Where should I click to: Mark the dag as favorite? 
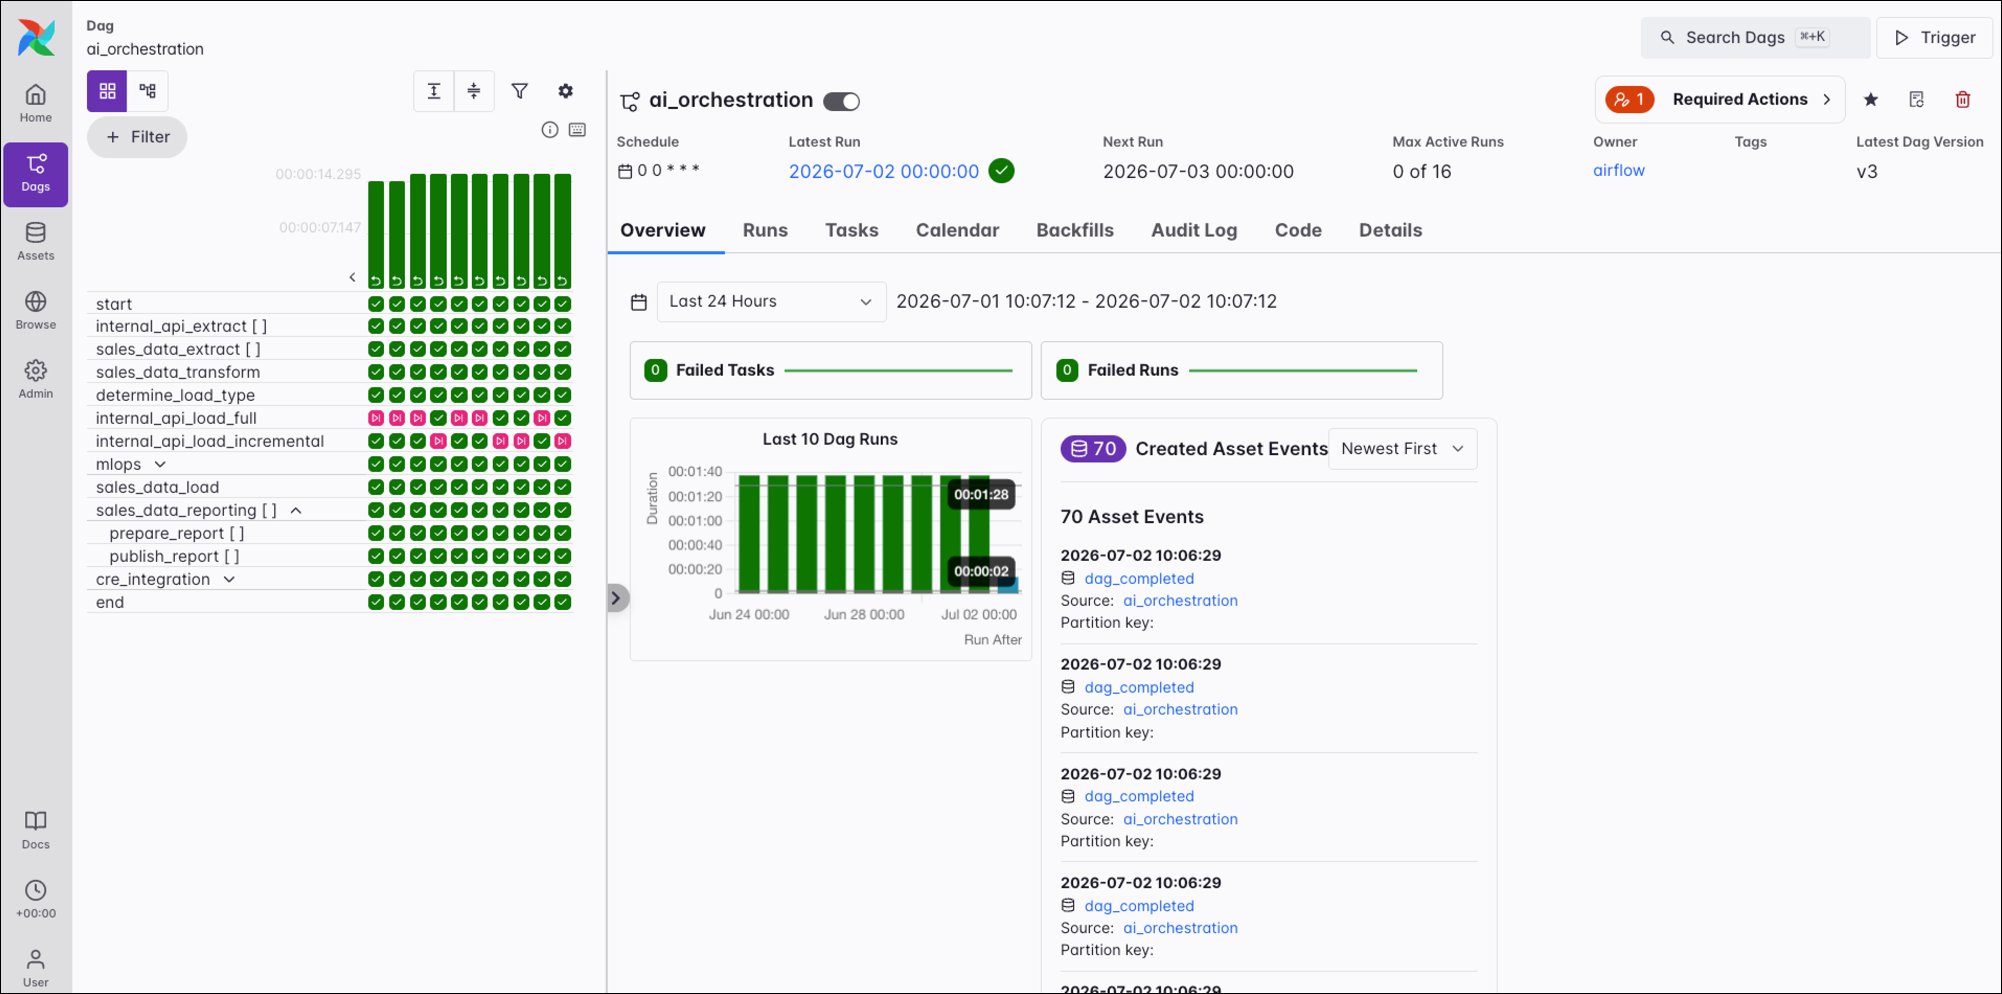(x=1871, y=99)
